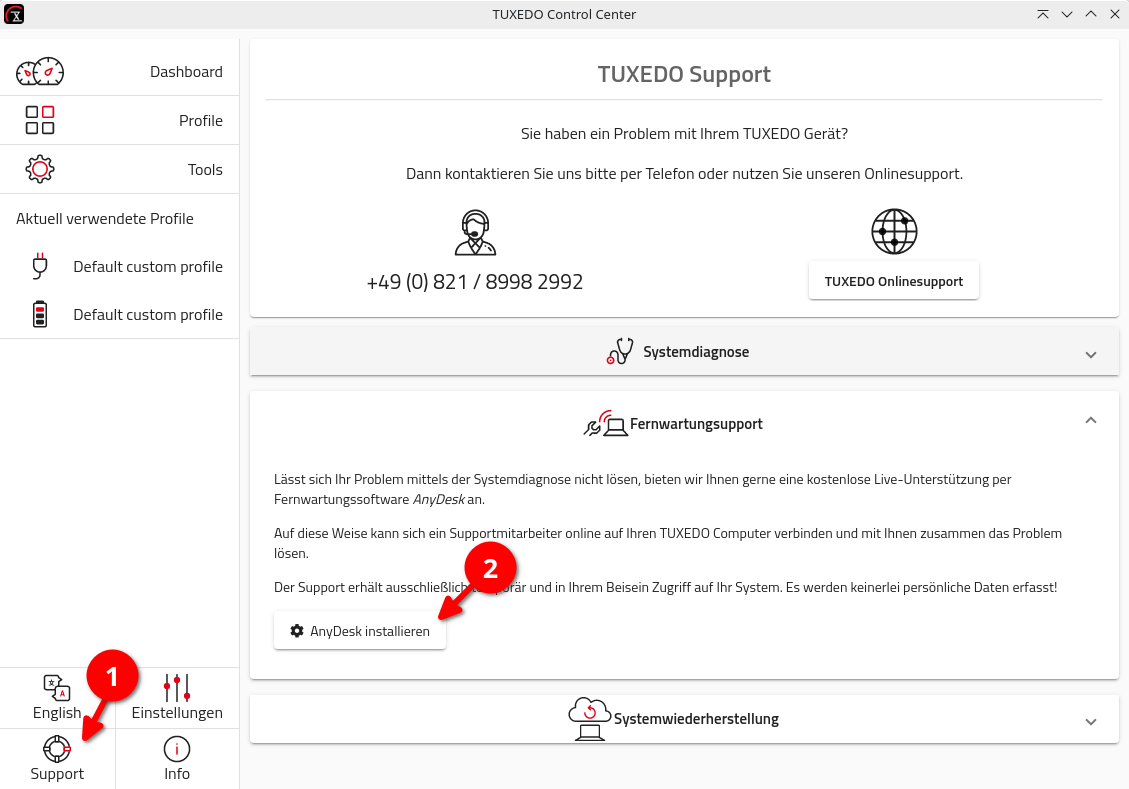Click the italic AnyDesk word in description
The width and height of the screenshot is (1129, 789).
point(438,499)
